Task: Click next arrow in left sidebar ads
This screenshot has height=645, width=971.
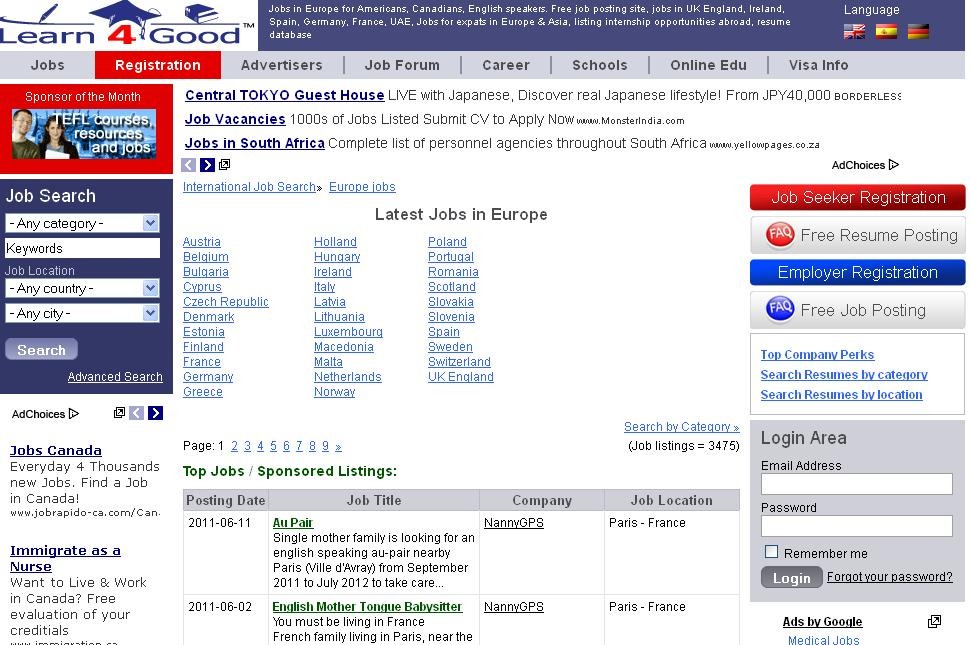Action: 155,413
